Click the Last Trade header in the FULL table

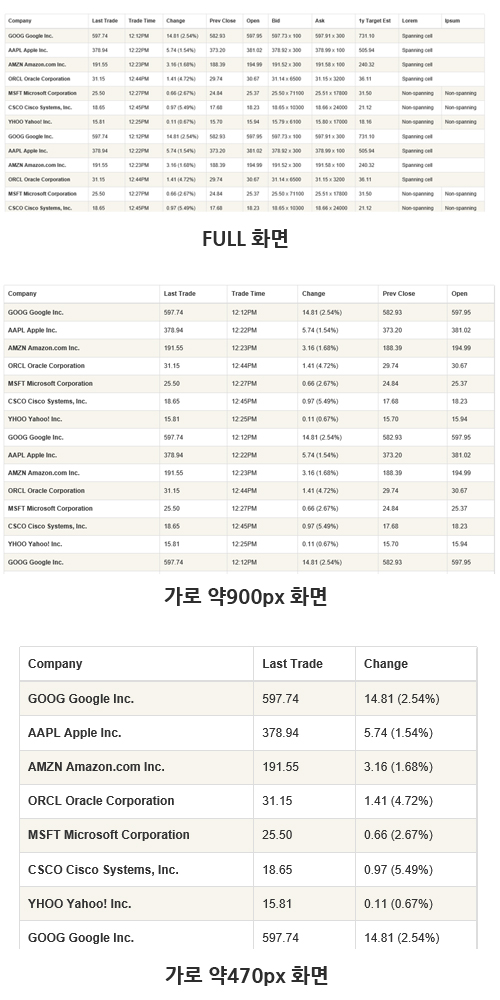[x=105, y=21]
